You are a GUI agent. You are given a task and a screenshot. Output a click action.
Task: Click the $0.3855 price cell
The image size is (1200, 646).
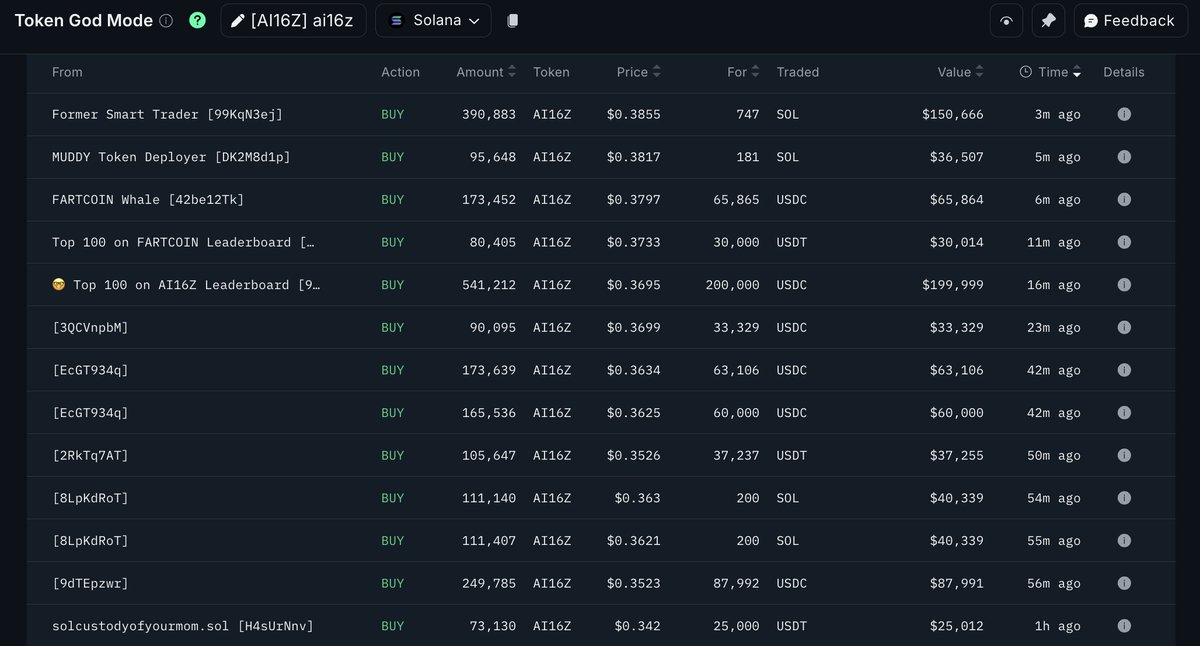click(634, 114)
